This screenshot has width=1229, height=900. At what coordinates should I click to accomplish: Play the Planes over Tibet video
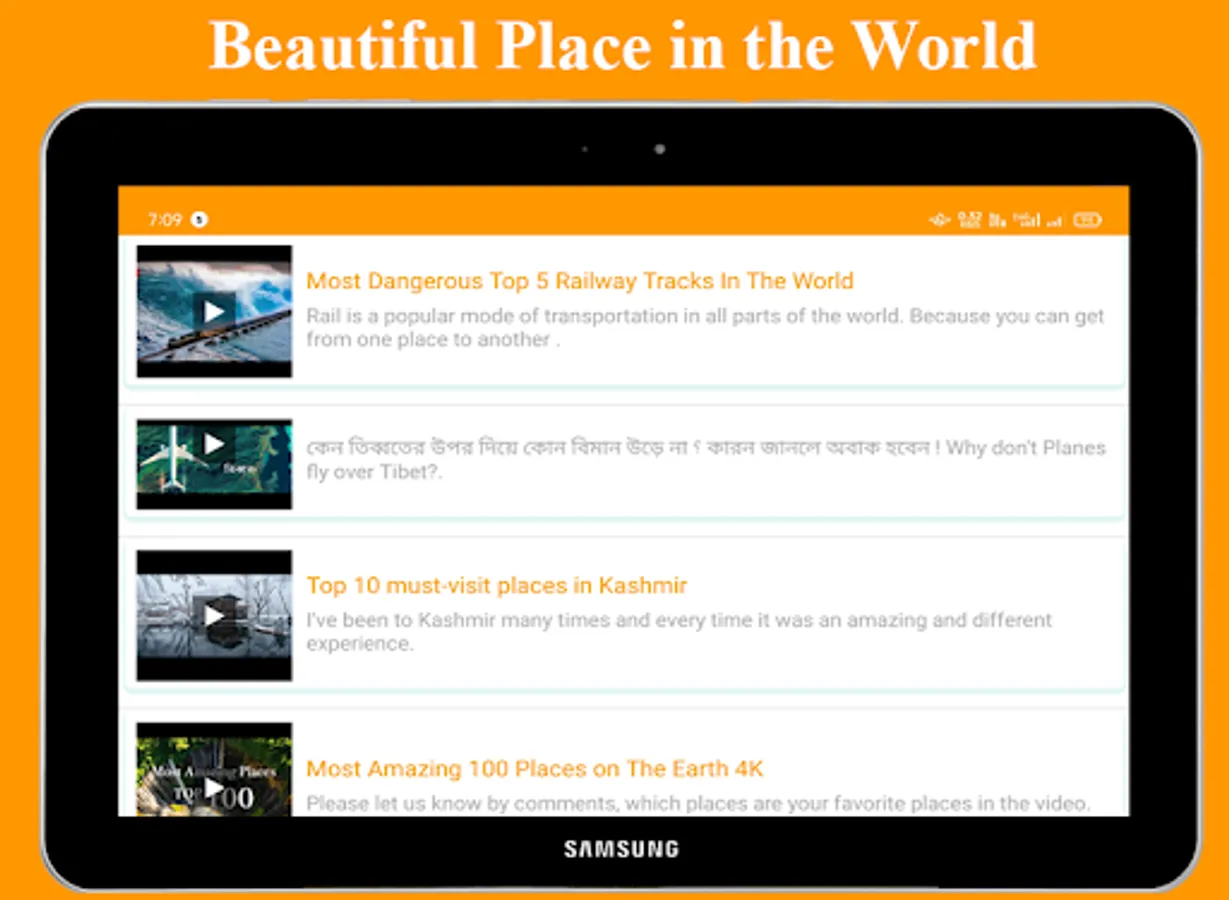click(214, 463)
